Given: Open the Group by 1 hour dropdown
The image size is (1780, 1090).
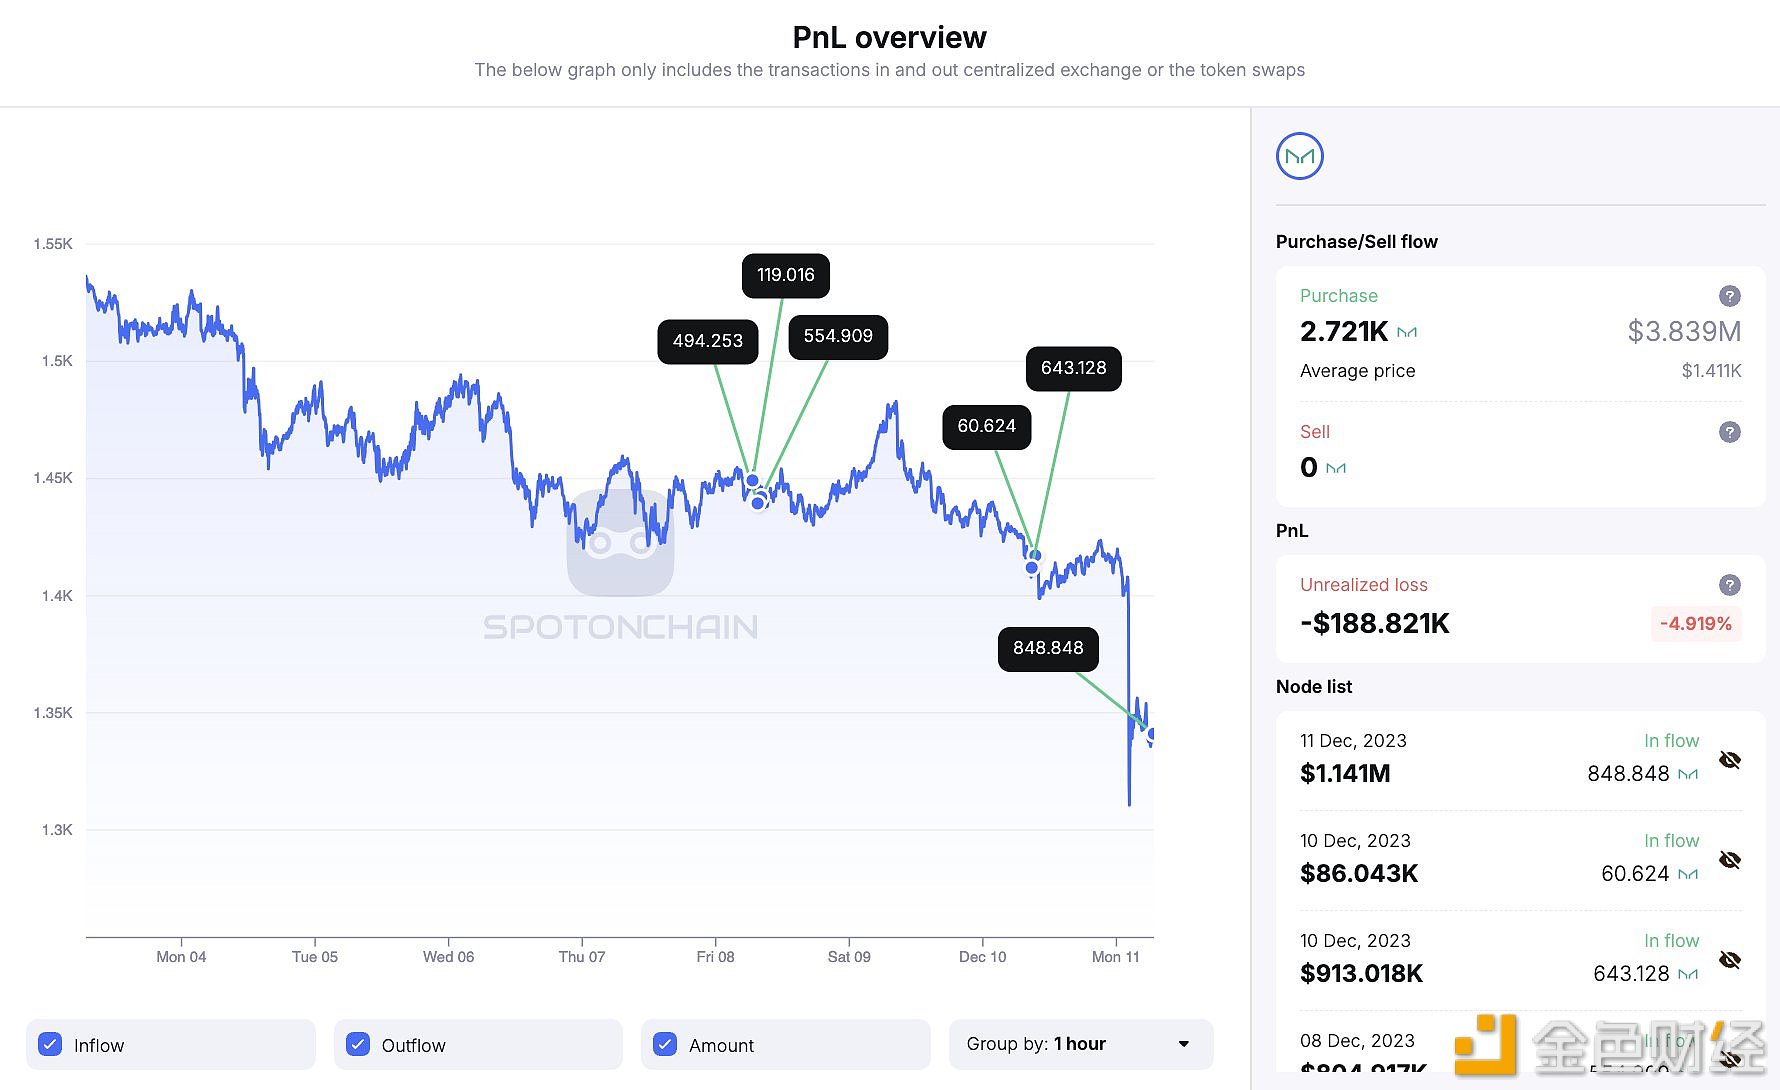Looking at the screenshot, I should [1081, 1044].
